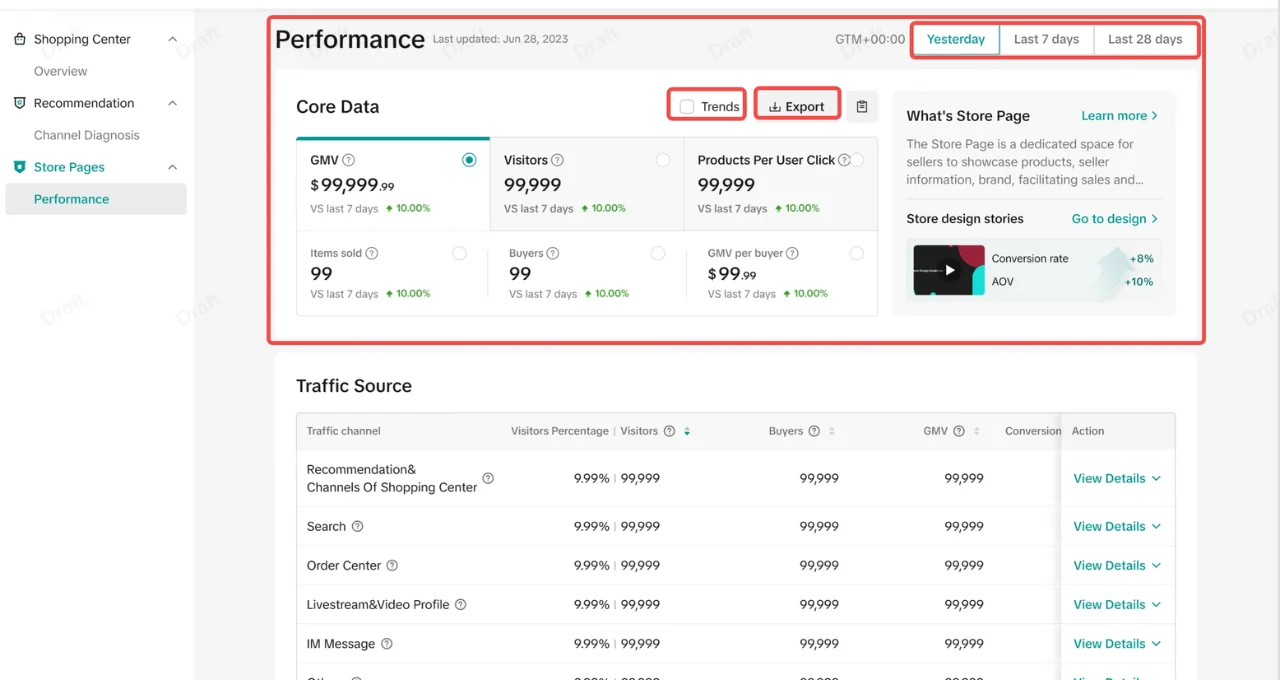Select the GMV per buyer radio button
The height and width of the screenshot is (680, 1280).
pos(856,254)
